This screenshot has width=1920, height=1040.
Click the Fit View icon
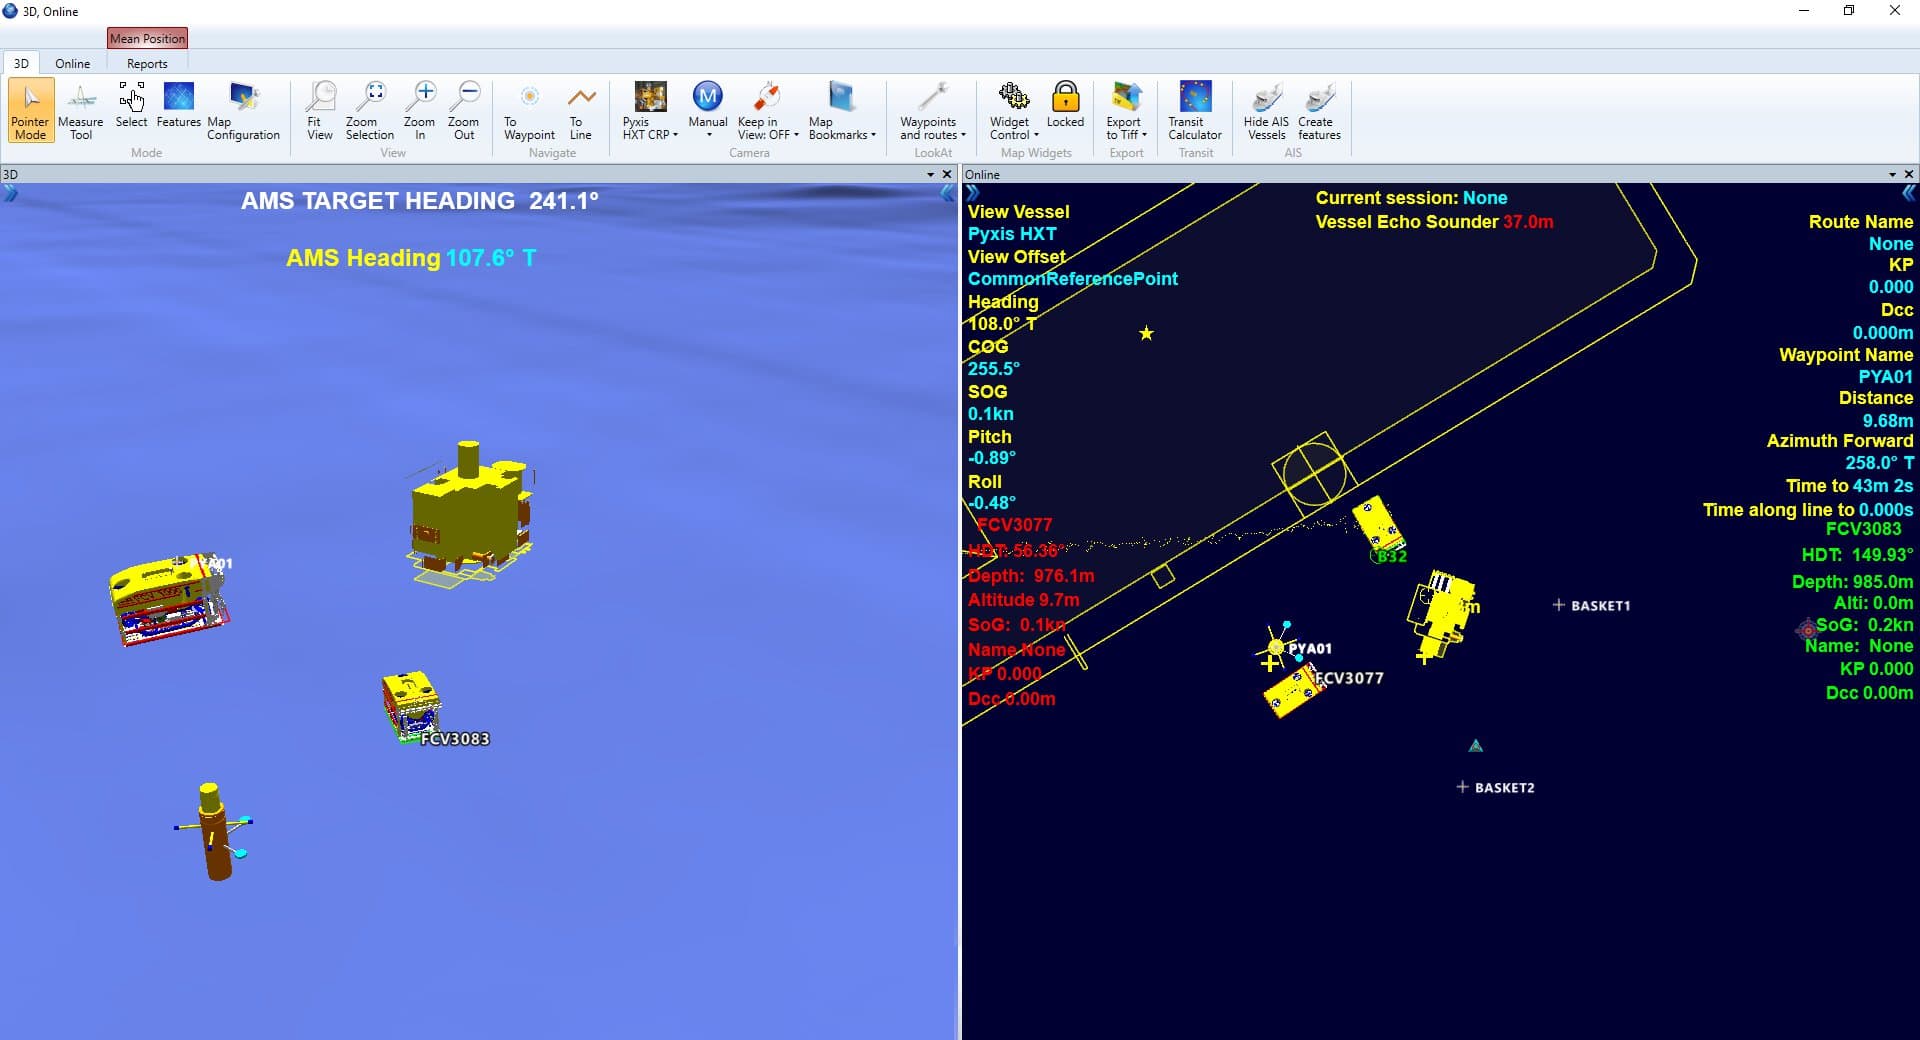click(320, 110)
